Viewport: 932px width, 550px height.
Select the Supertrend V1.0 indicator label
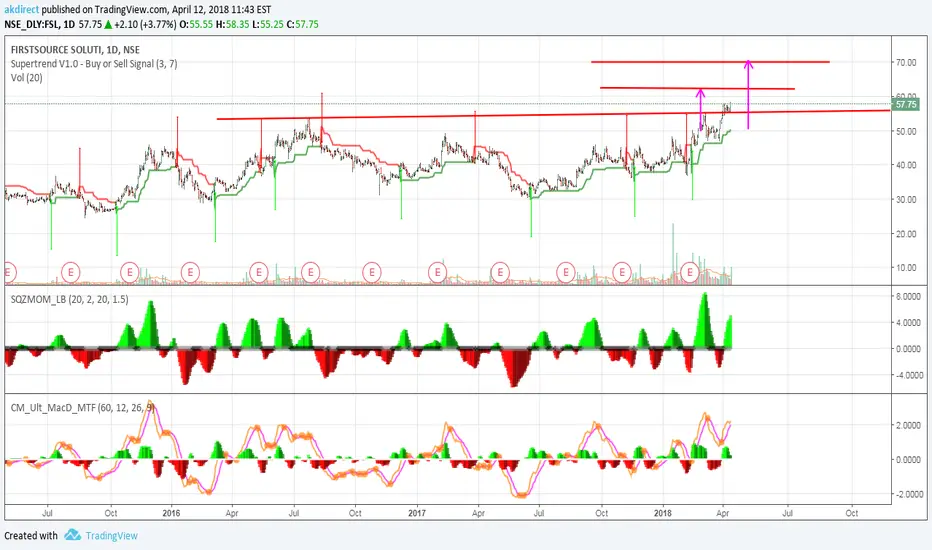94,64
